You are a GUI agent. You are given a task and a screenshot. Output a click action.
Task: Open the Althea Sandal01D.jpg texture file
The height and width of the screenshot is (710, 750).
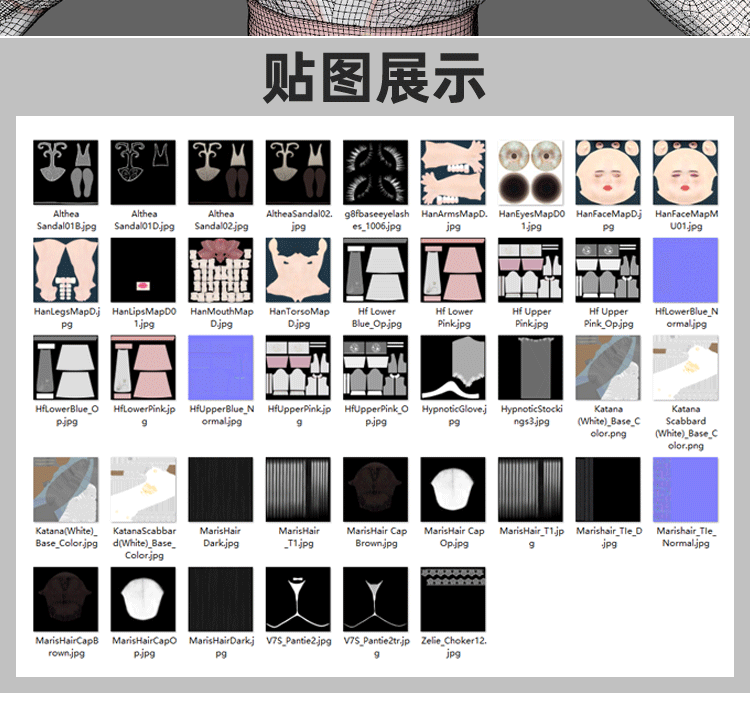click(143, 172)
